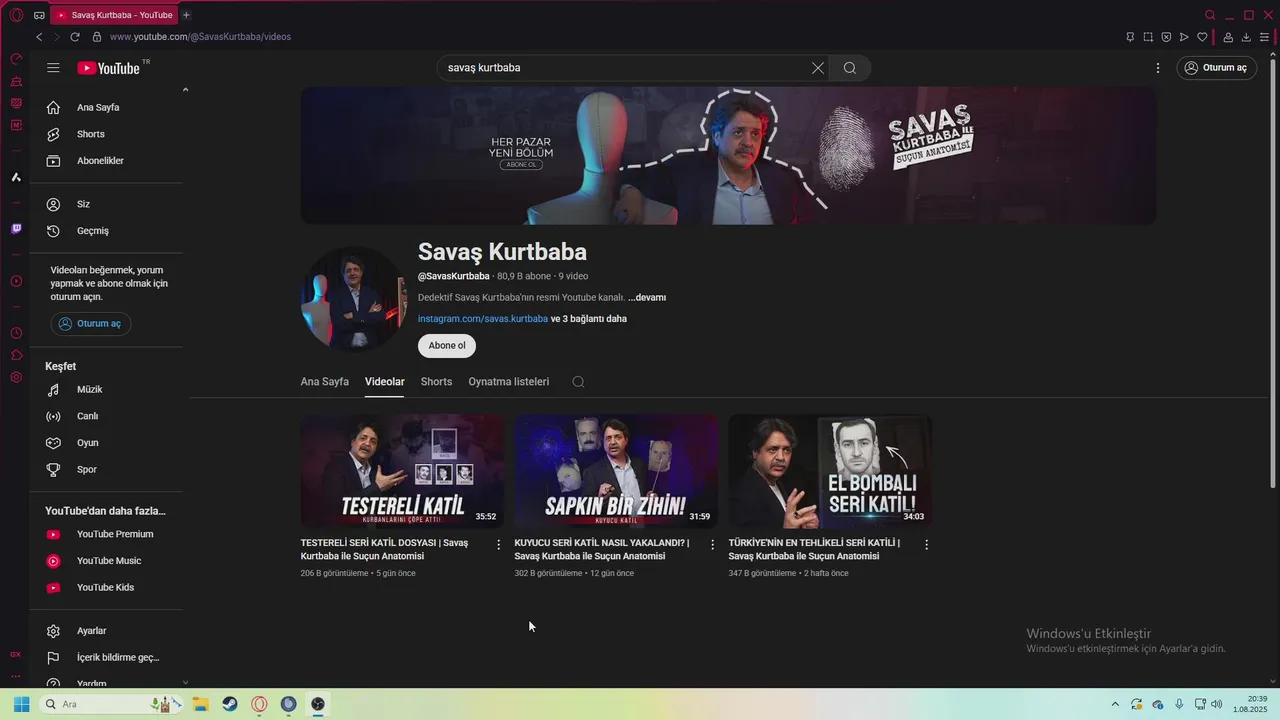Open options menu for KUYUCU video
Viewport: 1280px width, 720px height.
(713, 545)
